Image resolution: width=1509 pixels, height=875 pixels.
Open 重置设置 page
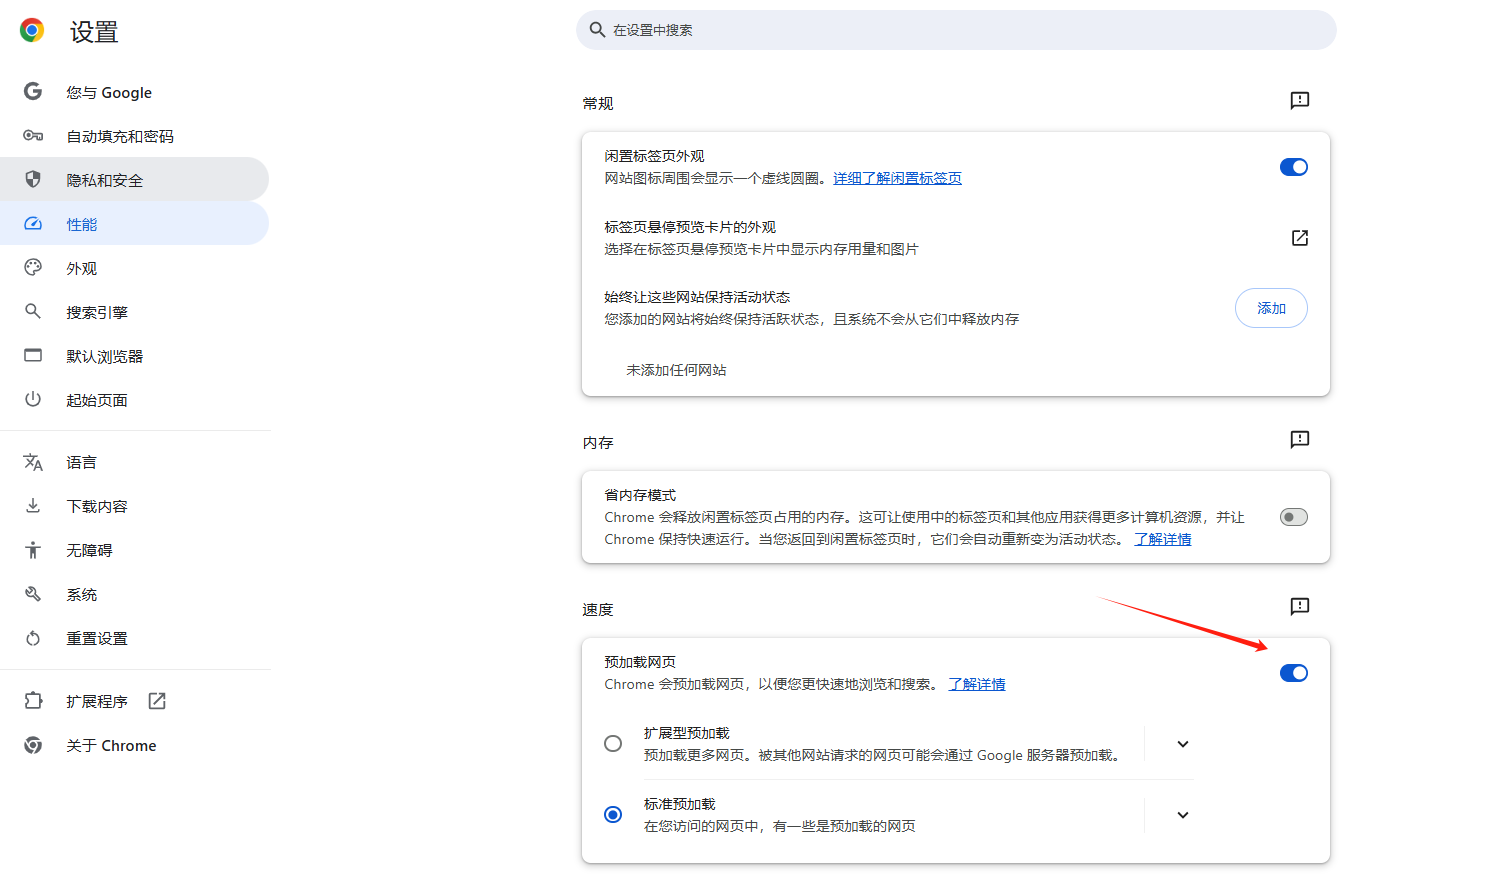point(134,638)
